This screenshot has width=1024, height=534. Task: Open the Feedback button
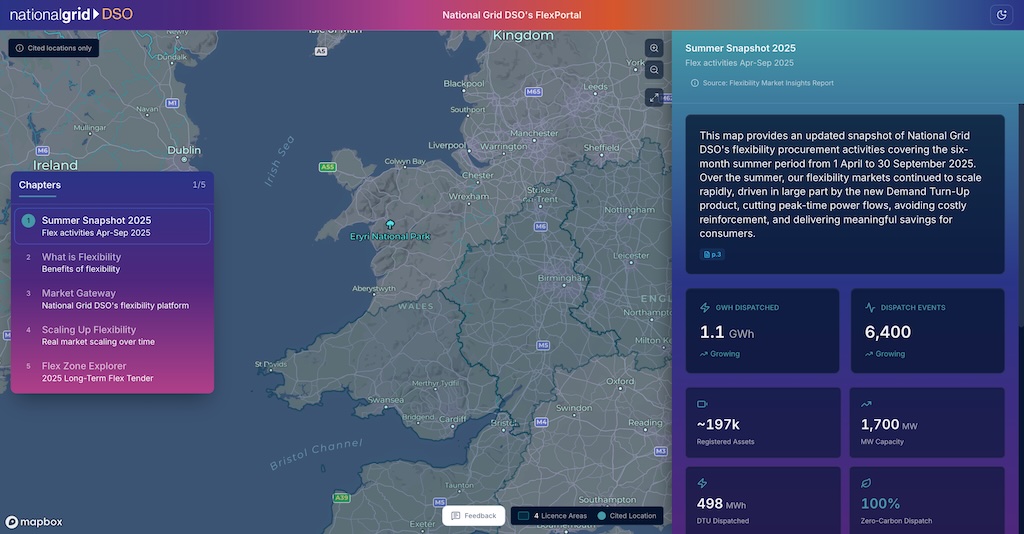474,516
